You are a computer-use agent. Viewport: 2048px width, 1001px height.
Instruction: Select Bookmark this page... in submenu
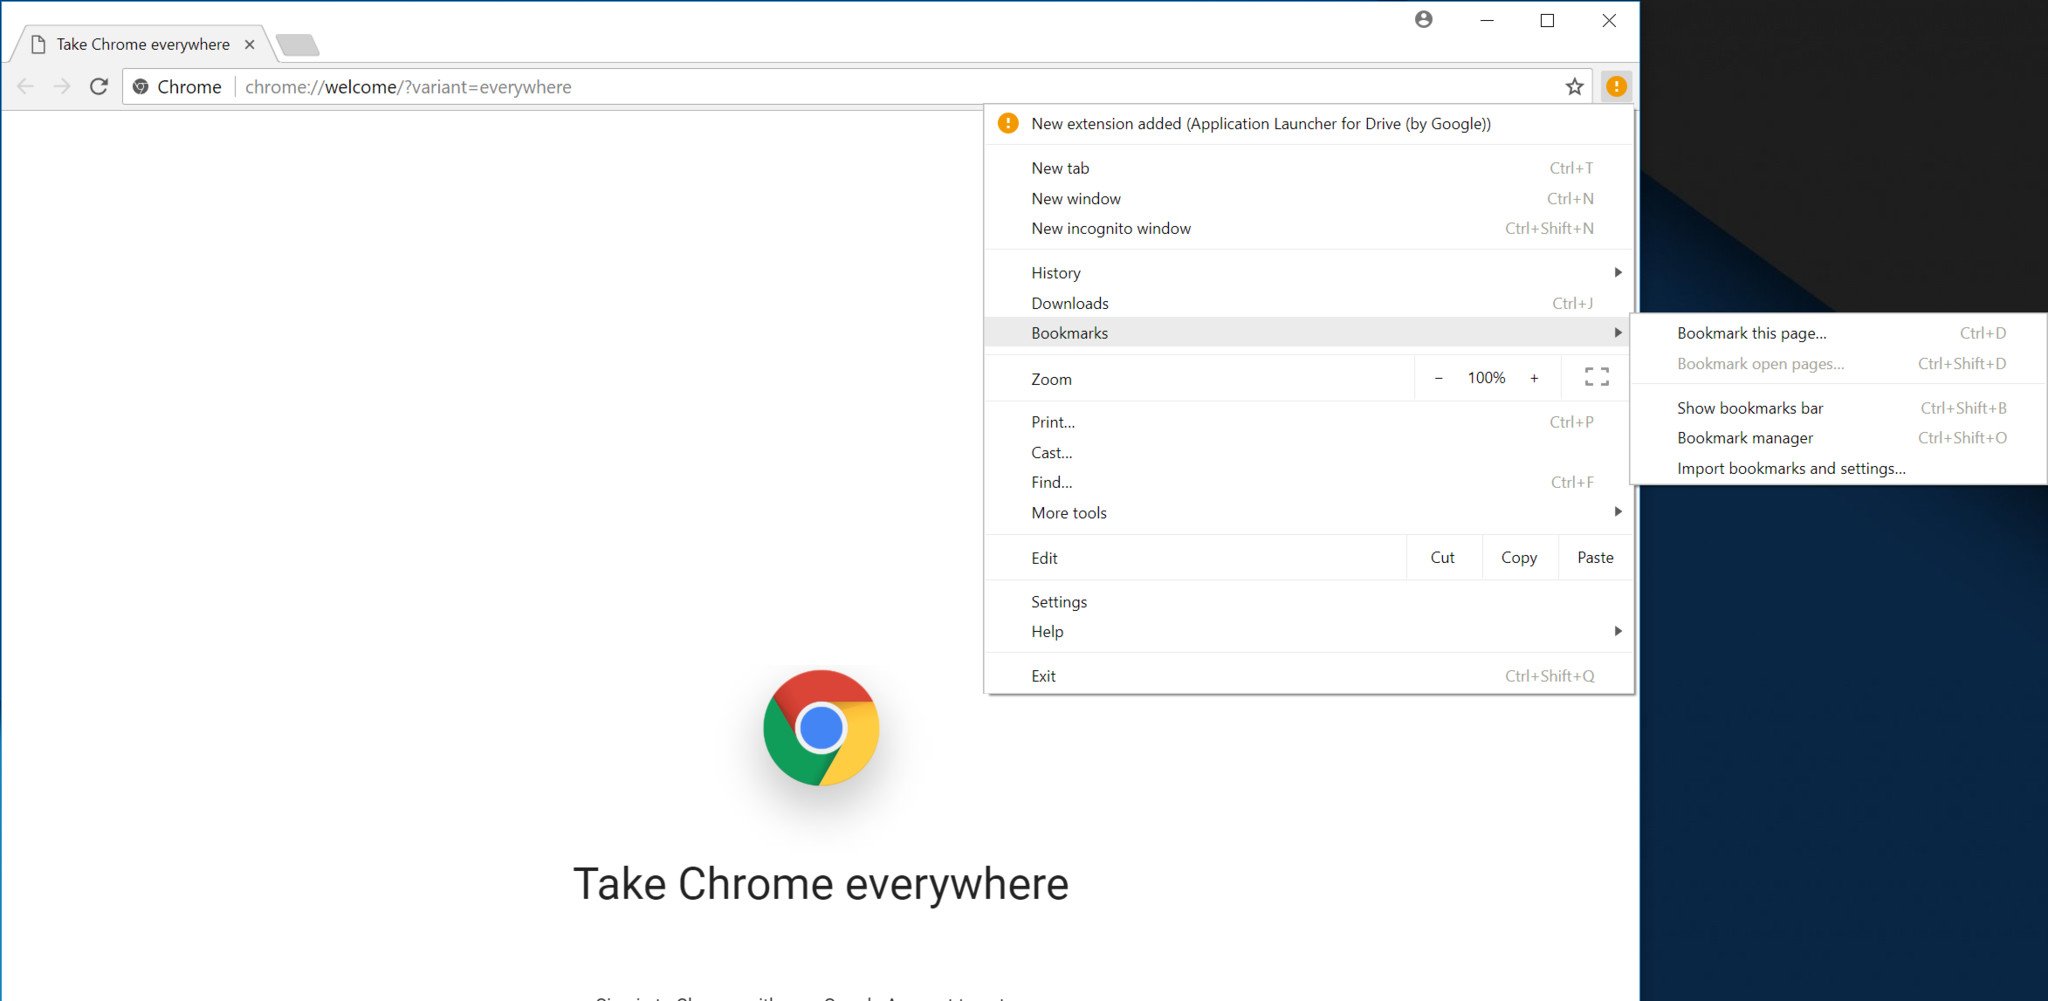coord(1840,333)
